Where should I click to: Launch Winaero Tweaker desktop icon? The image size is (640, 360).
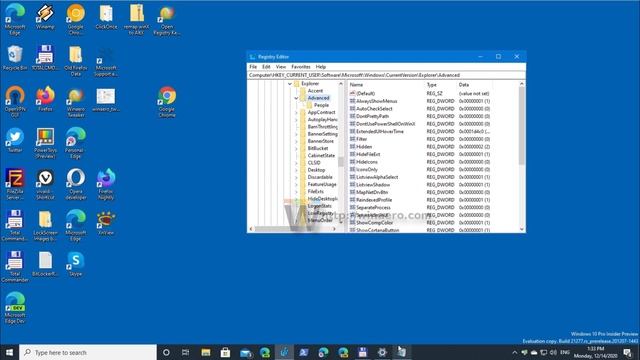[76, 102]
